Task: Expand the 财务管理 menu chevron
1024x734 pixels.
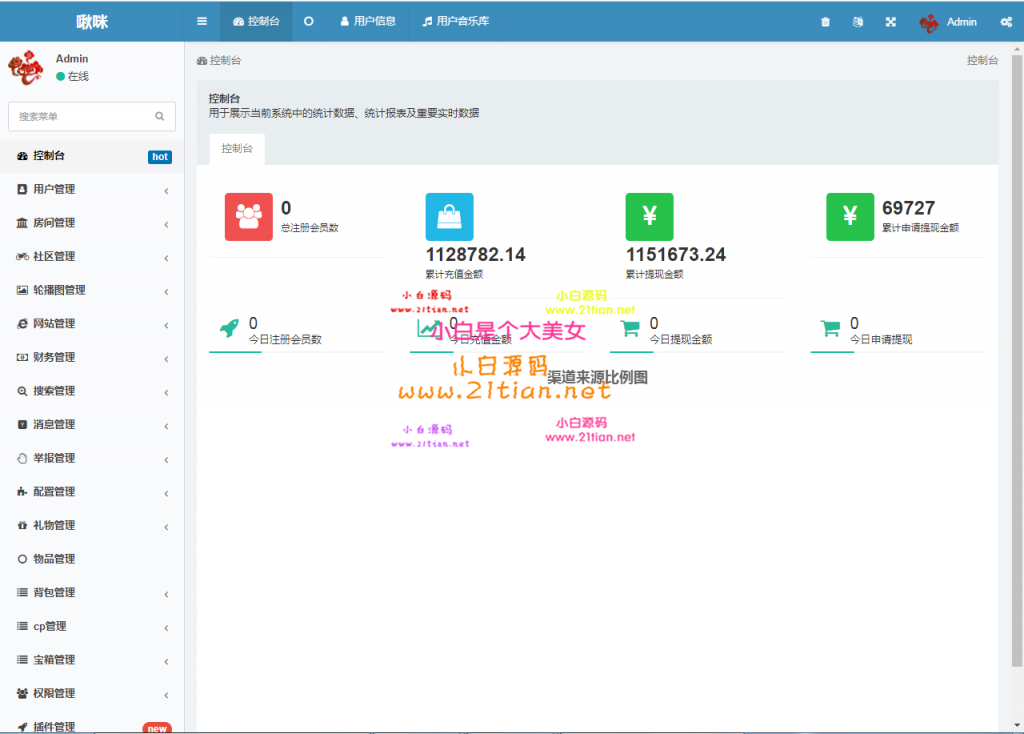Action: pos(167,359)
